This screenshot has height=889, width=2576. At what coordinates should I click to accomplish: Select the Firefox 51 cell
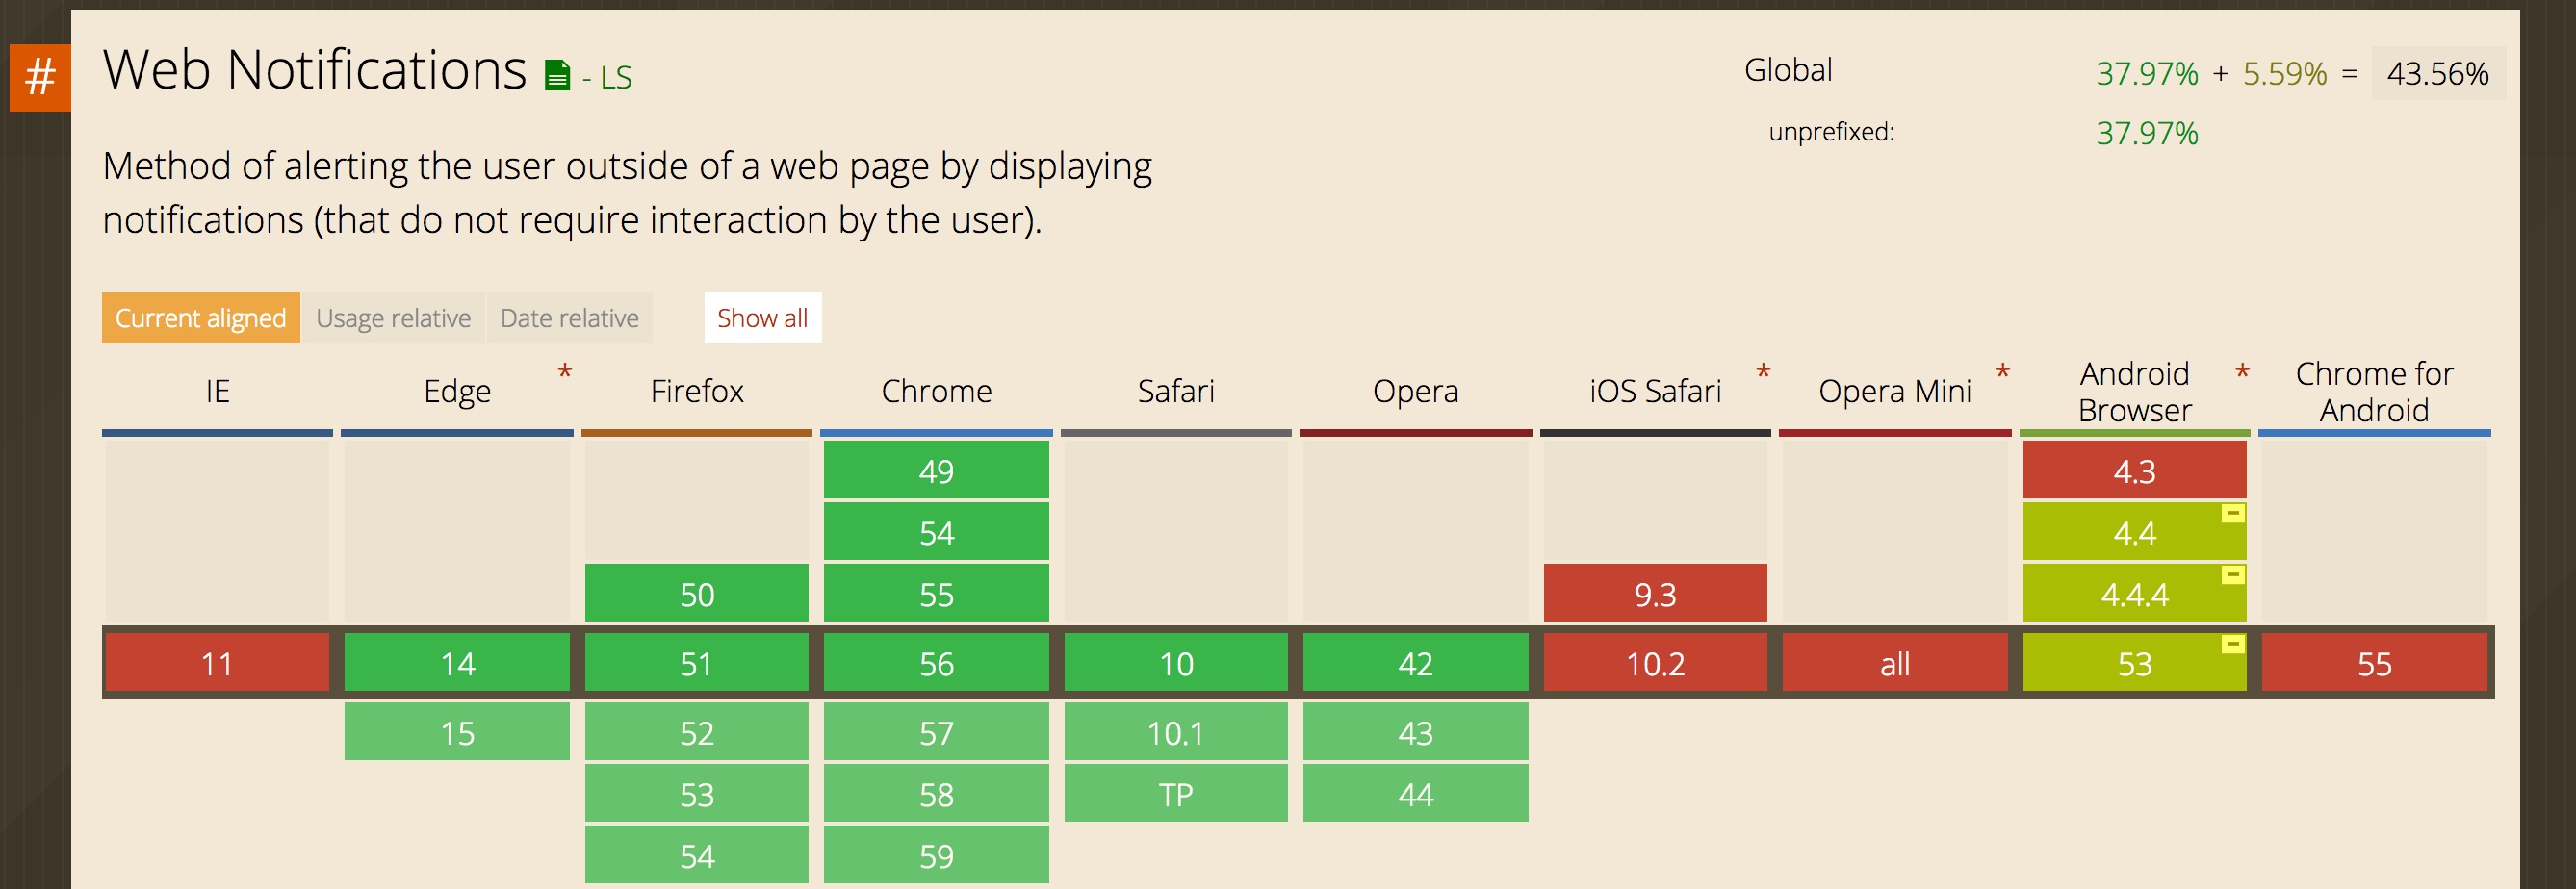[x=697, y=663]
